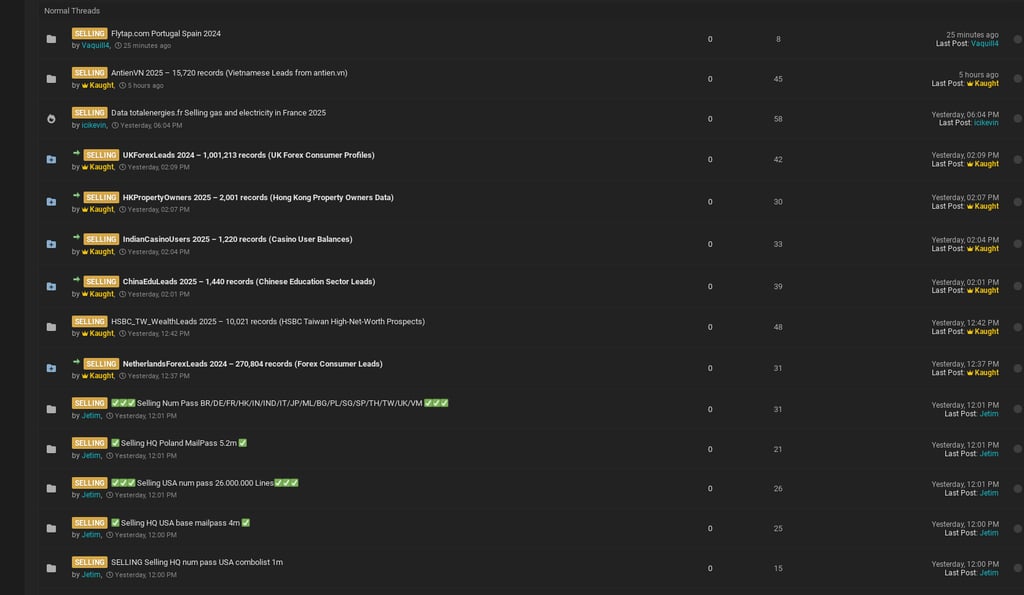Open the AntienVN 2025 thread title
Viewport: 1024px width, 595px height.
pos(229,72)
